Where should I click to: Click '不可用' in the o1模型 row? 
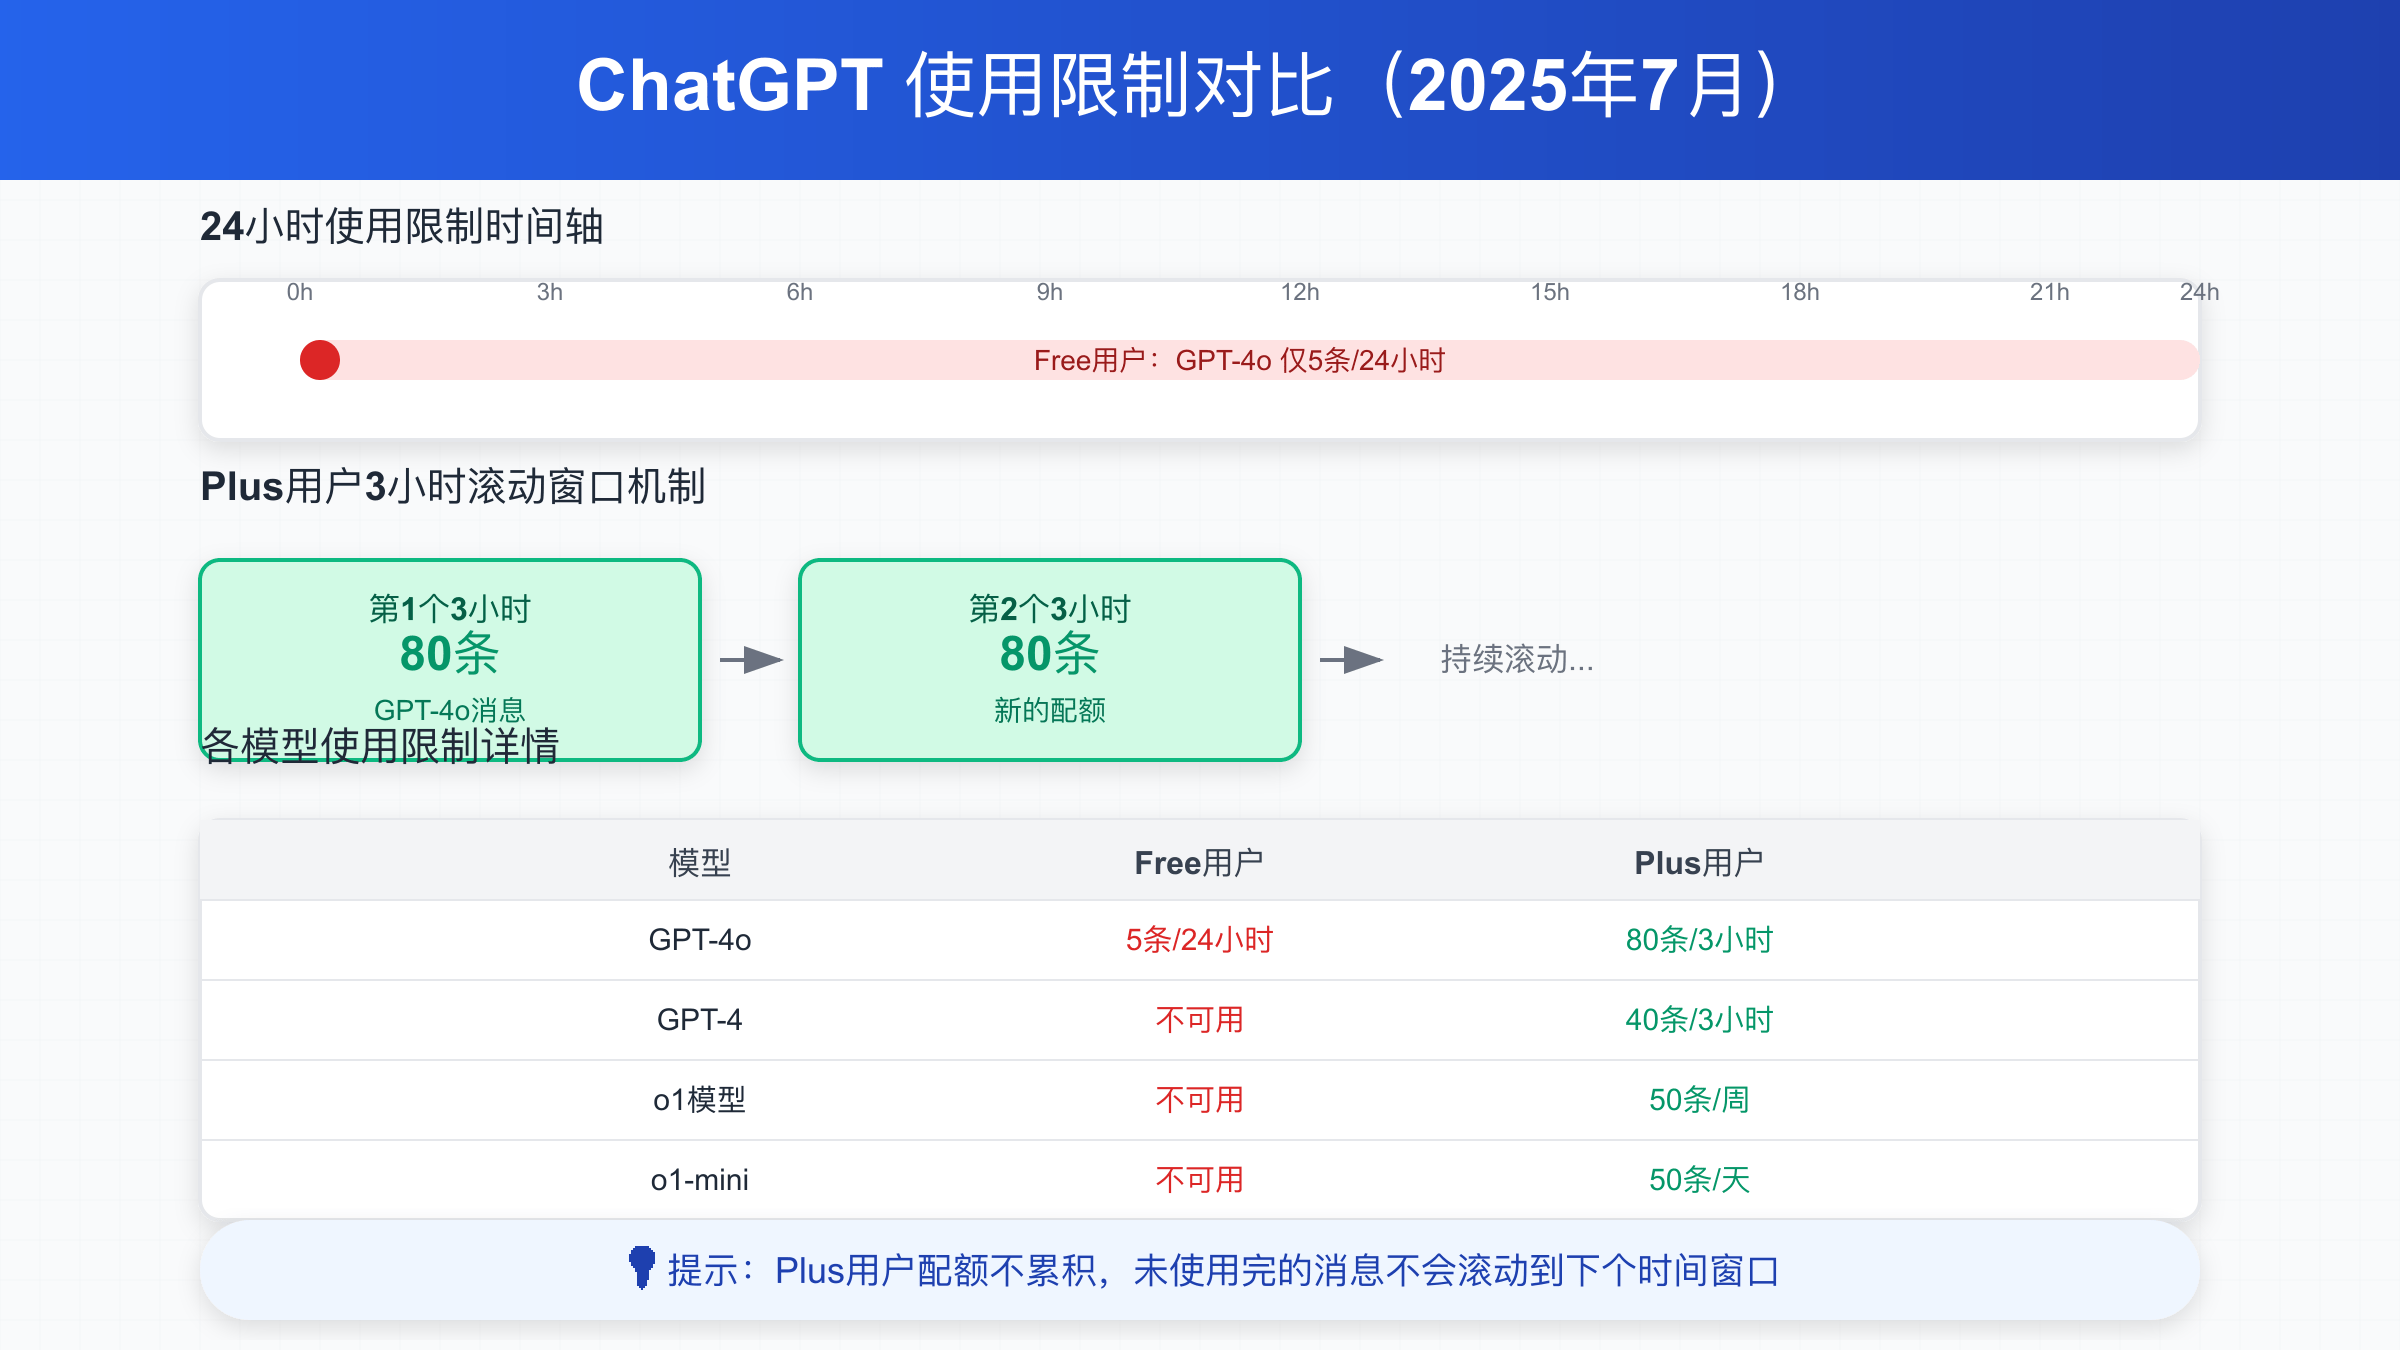tap(1199, 1100)
